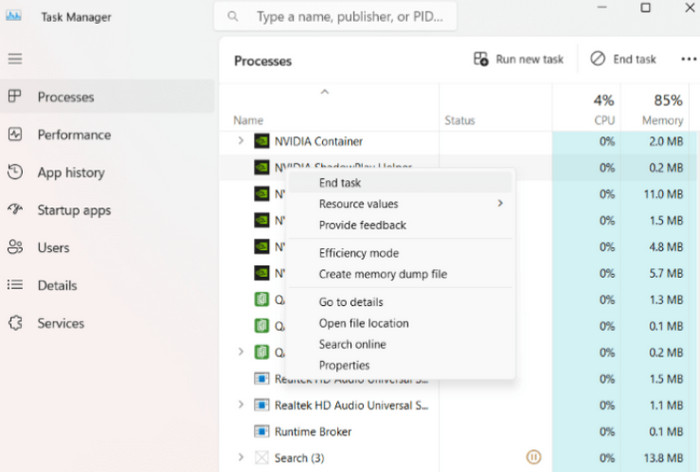The width and height of the screenshot is (700, 472).
Task: Go to Startup apps section
Action: click(x=73, y=211)
